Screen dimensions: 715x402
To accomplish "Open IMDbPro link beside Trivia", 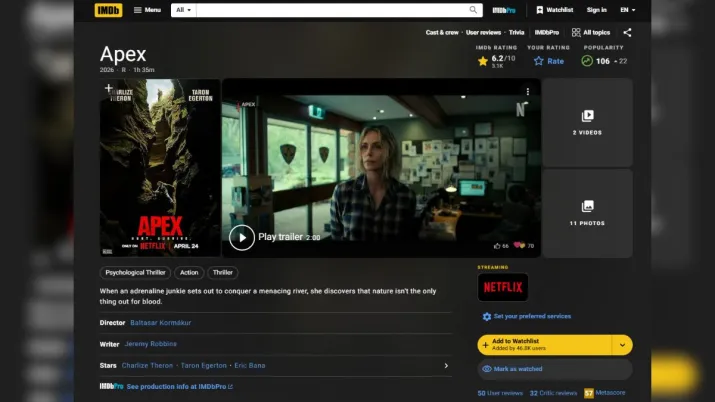I will (547, 32).
